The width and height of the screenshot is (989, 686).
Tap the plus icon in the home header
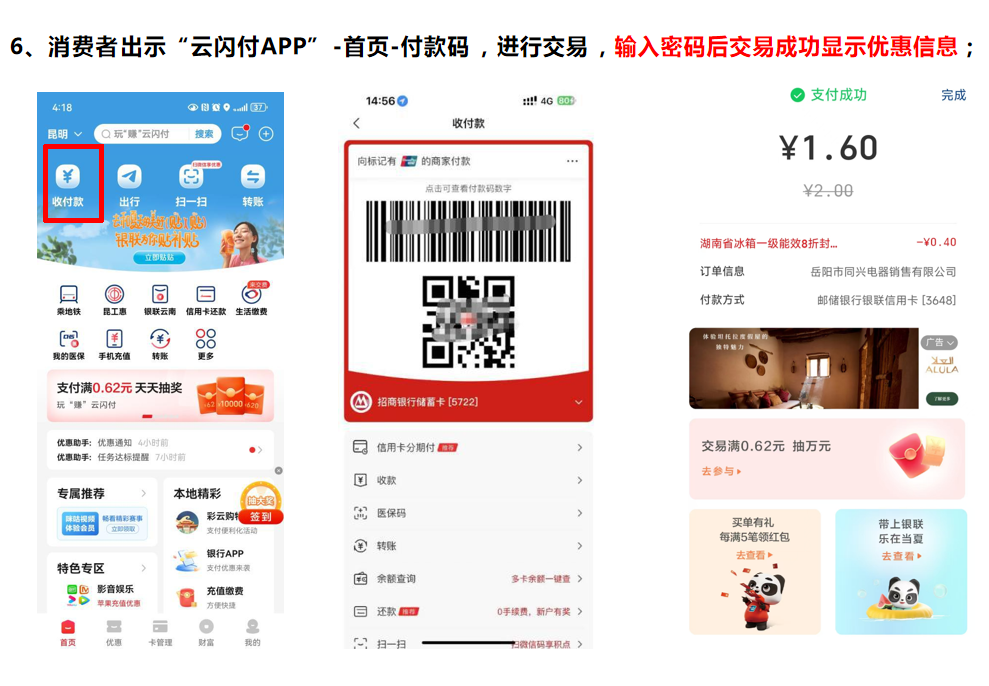click(x=266, y=134)
